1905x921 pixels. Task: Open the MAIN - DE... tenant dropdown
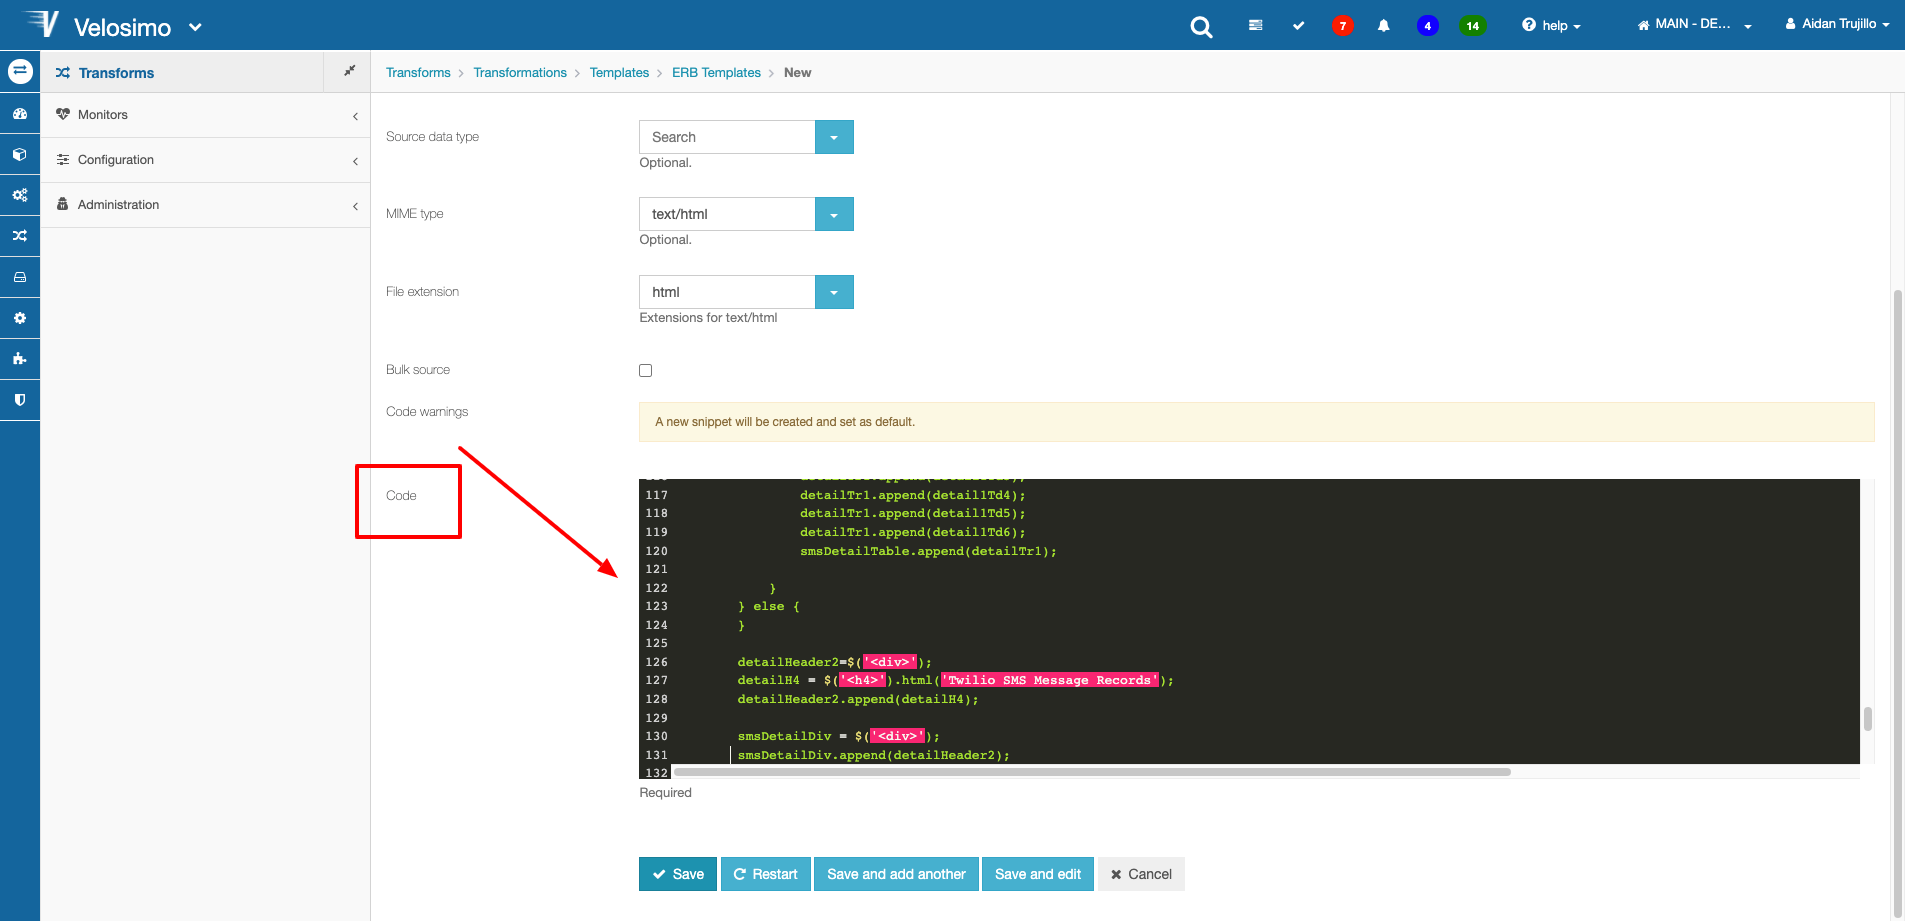tap(1694, 24)
